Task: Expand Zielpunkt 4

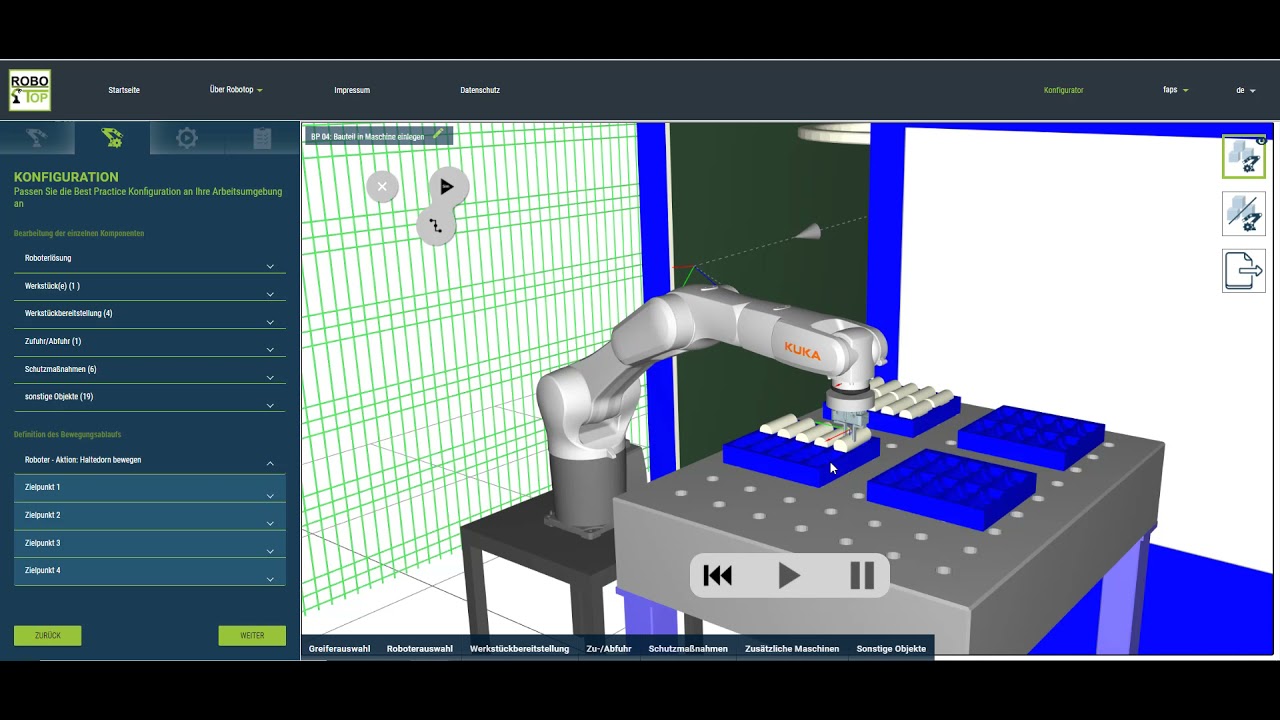Action: [x=150, y=572]
